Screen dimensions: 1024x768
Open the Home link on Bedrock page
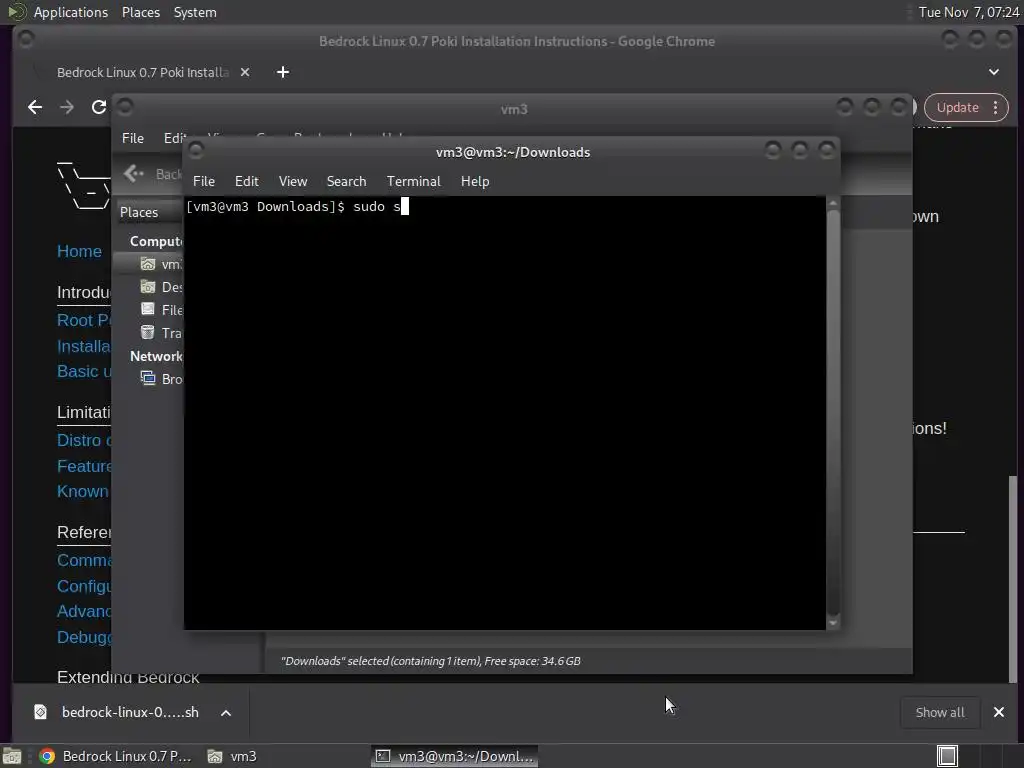[79, 251]
